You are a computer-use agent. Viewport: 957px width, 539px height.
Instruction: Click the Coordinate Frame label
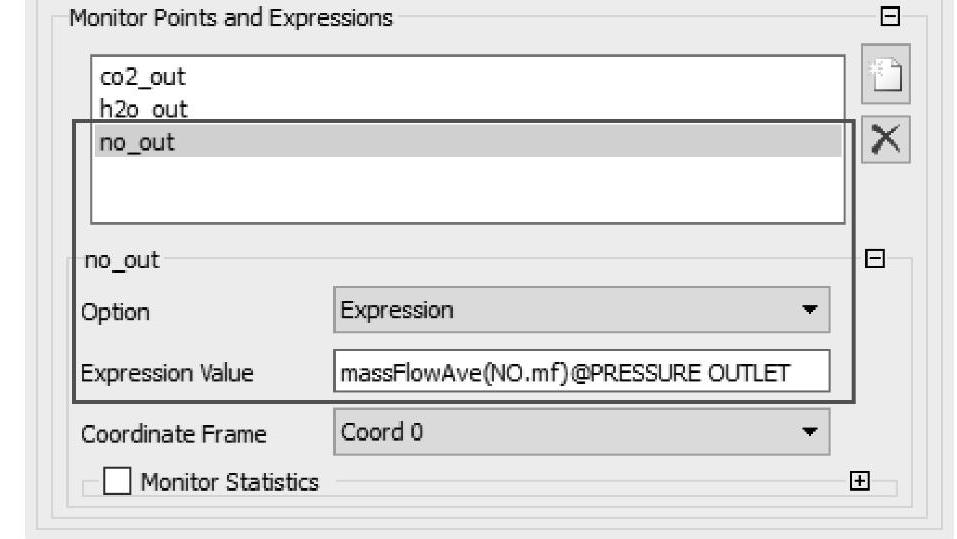(173, 435)
